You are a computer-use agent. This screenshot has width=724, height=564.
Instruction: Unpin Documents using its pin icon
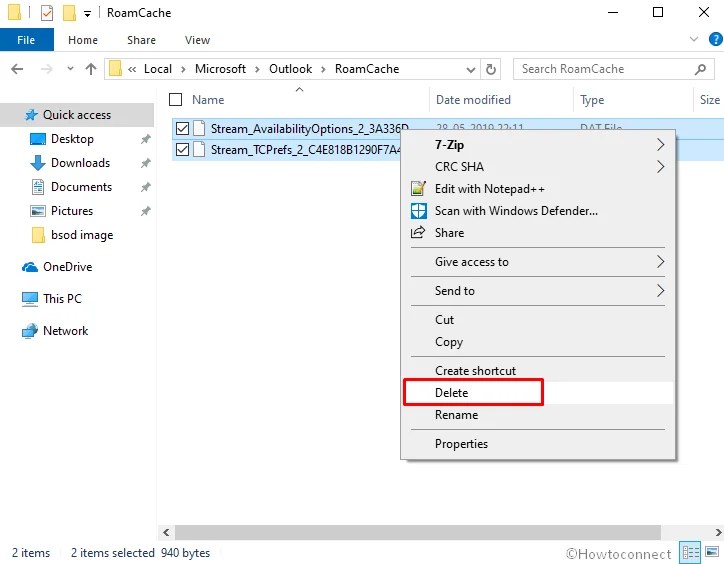tap(145, 187)
